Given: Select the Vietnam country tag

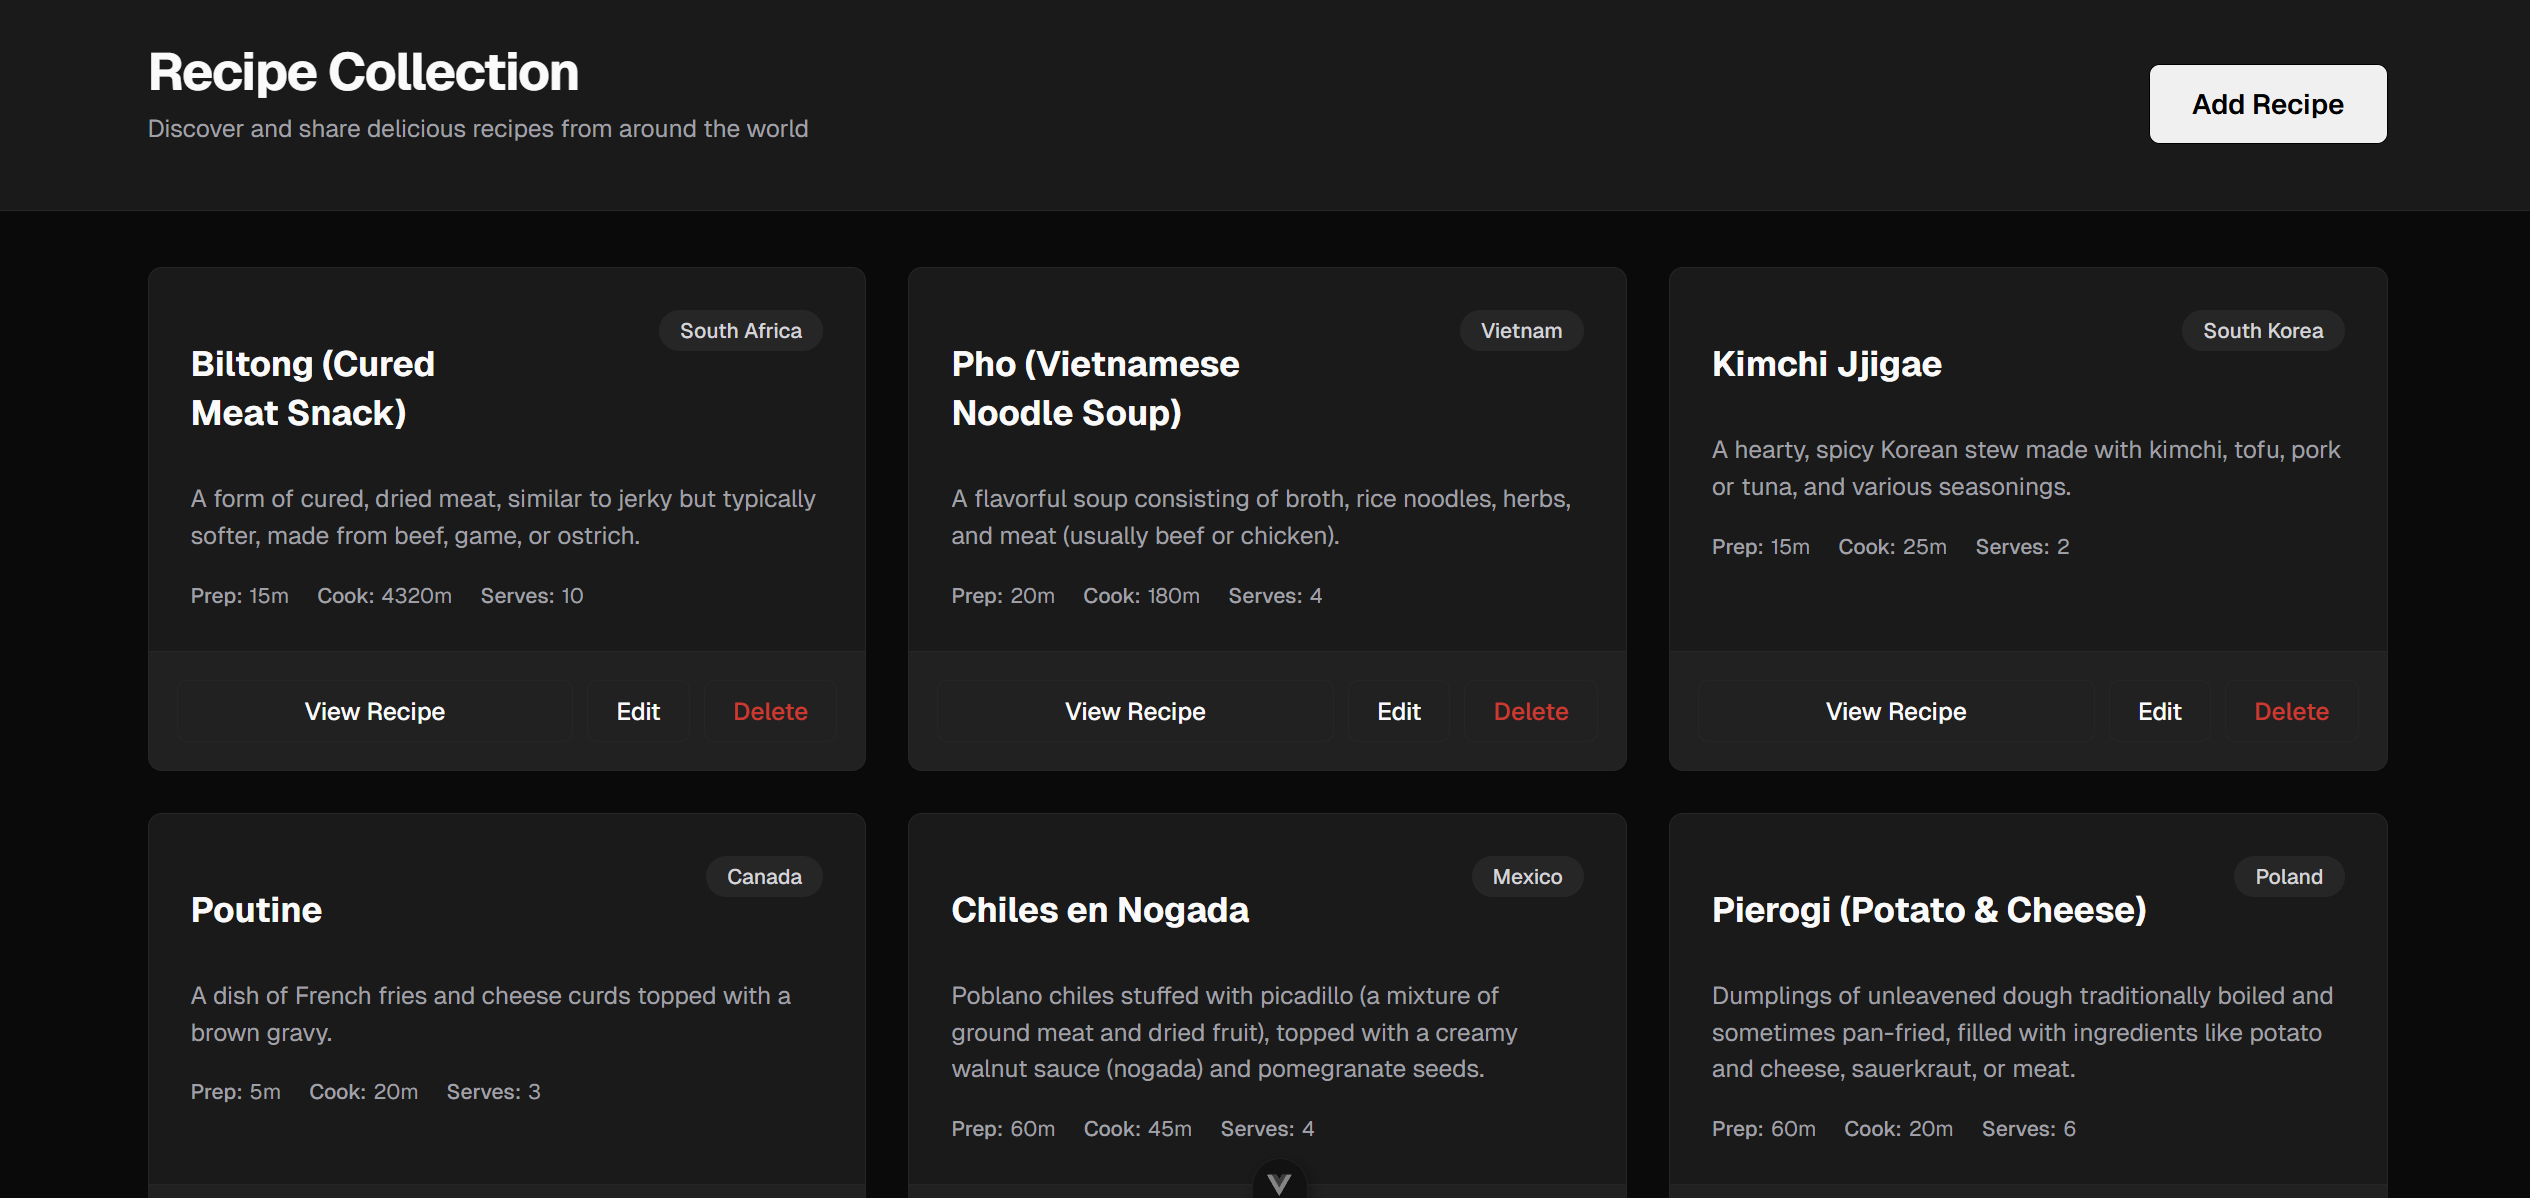Looking at the screenshot, I should [1521, 331].
